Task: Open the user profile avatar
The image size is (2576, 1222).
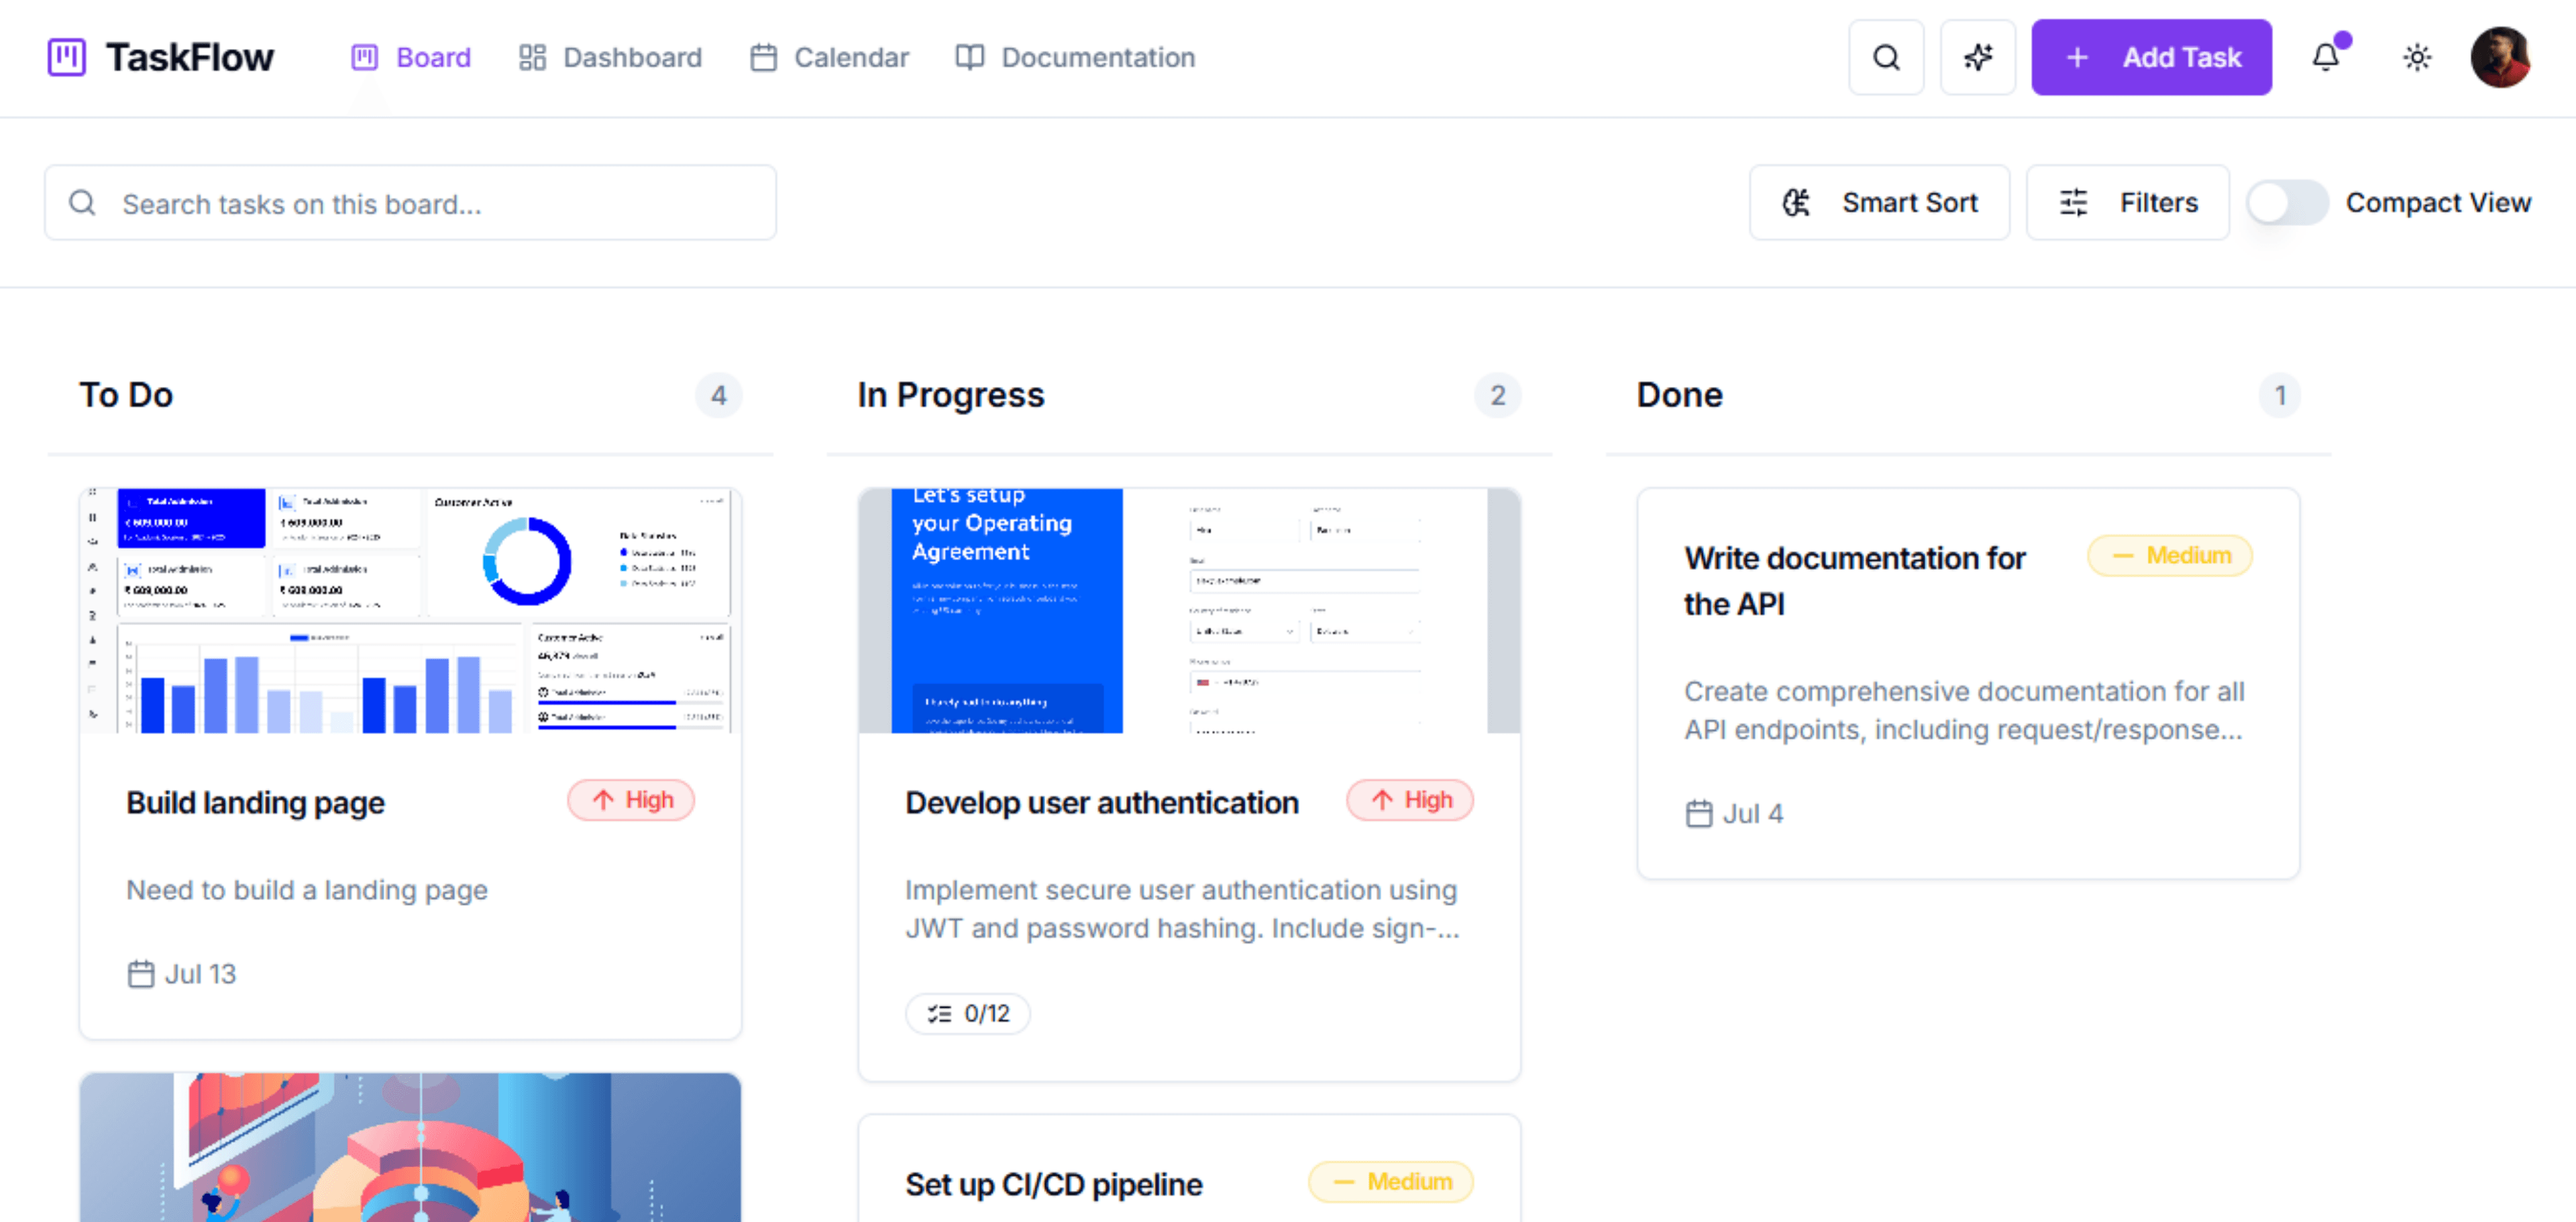Action: click(x=2500, y=57)
